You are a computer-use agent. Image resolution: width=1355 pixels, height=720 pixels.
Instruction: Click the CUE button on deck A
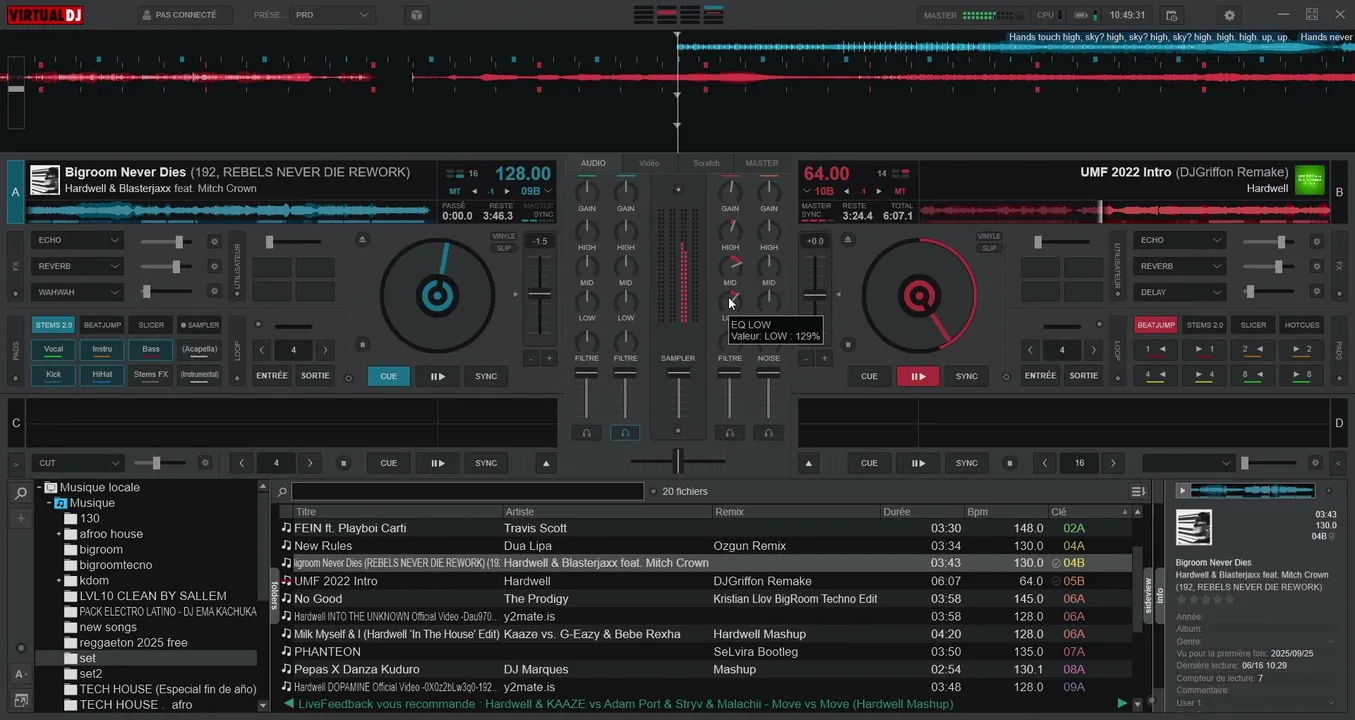click(389, 376)
